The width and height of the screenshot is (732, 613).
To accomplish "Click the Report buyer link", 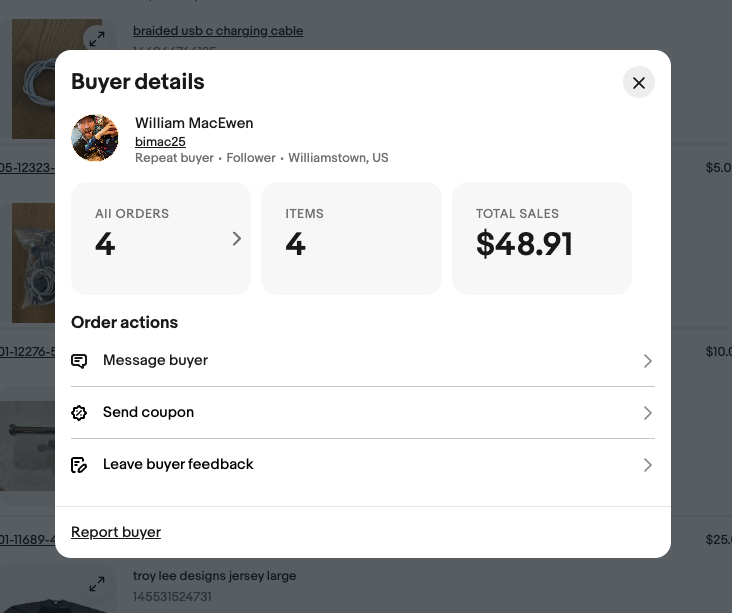I will click(x=116, y=532).
